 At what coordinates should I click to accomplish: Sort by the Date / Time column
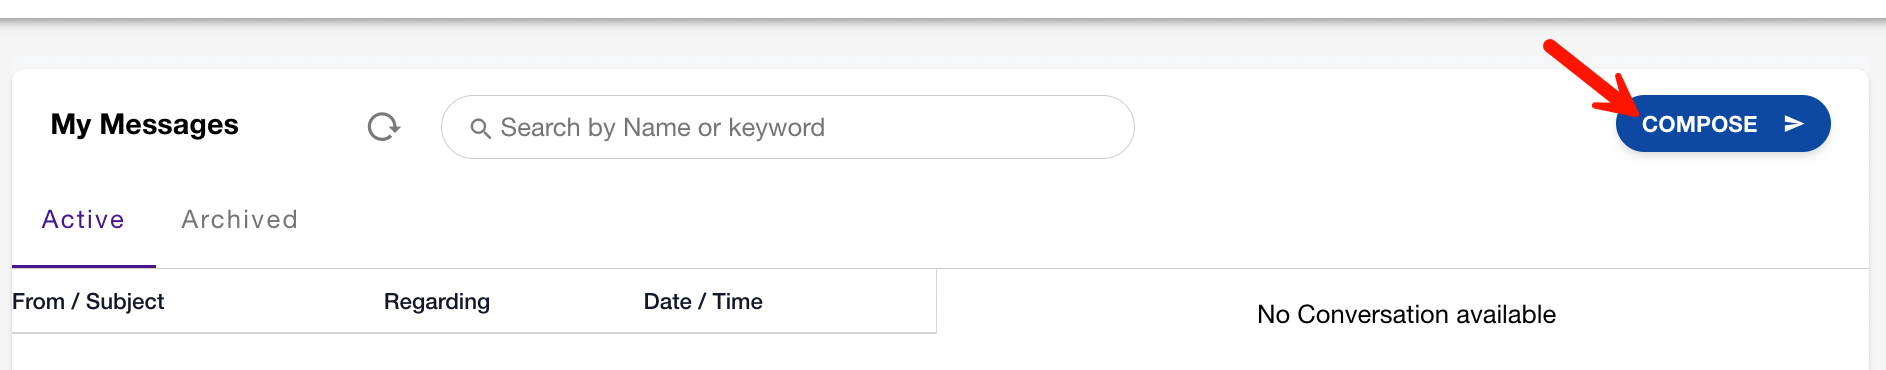pos(703,301)
